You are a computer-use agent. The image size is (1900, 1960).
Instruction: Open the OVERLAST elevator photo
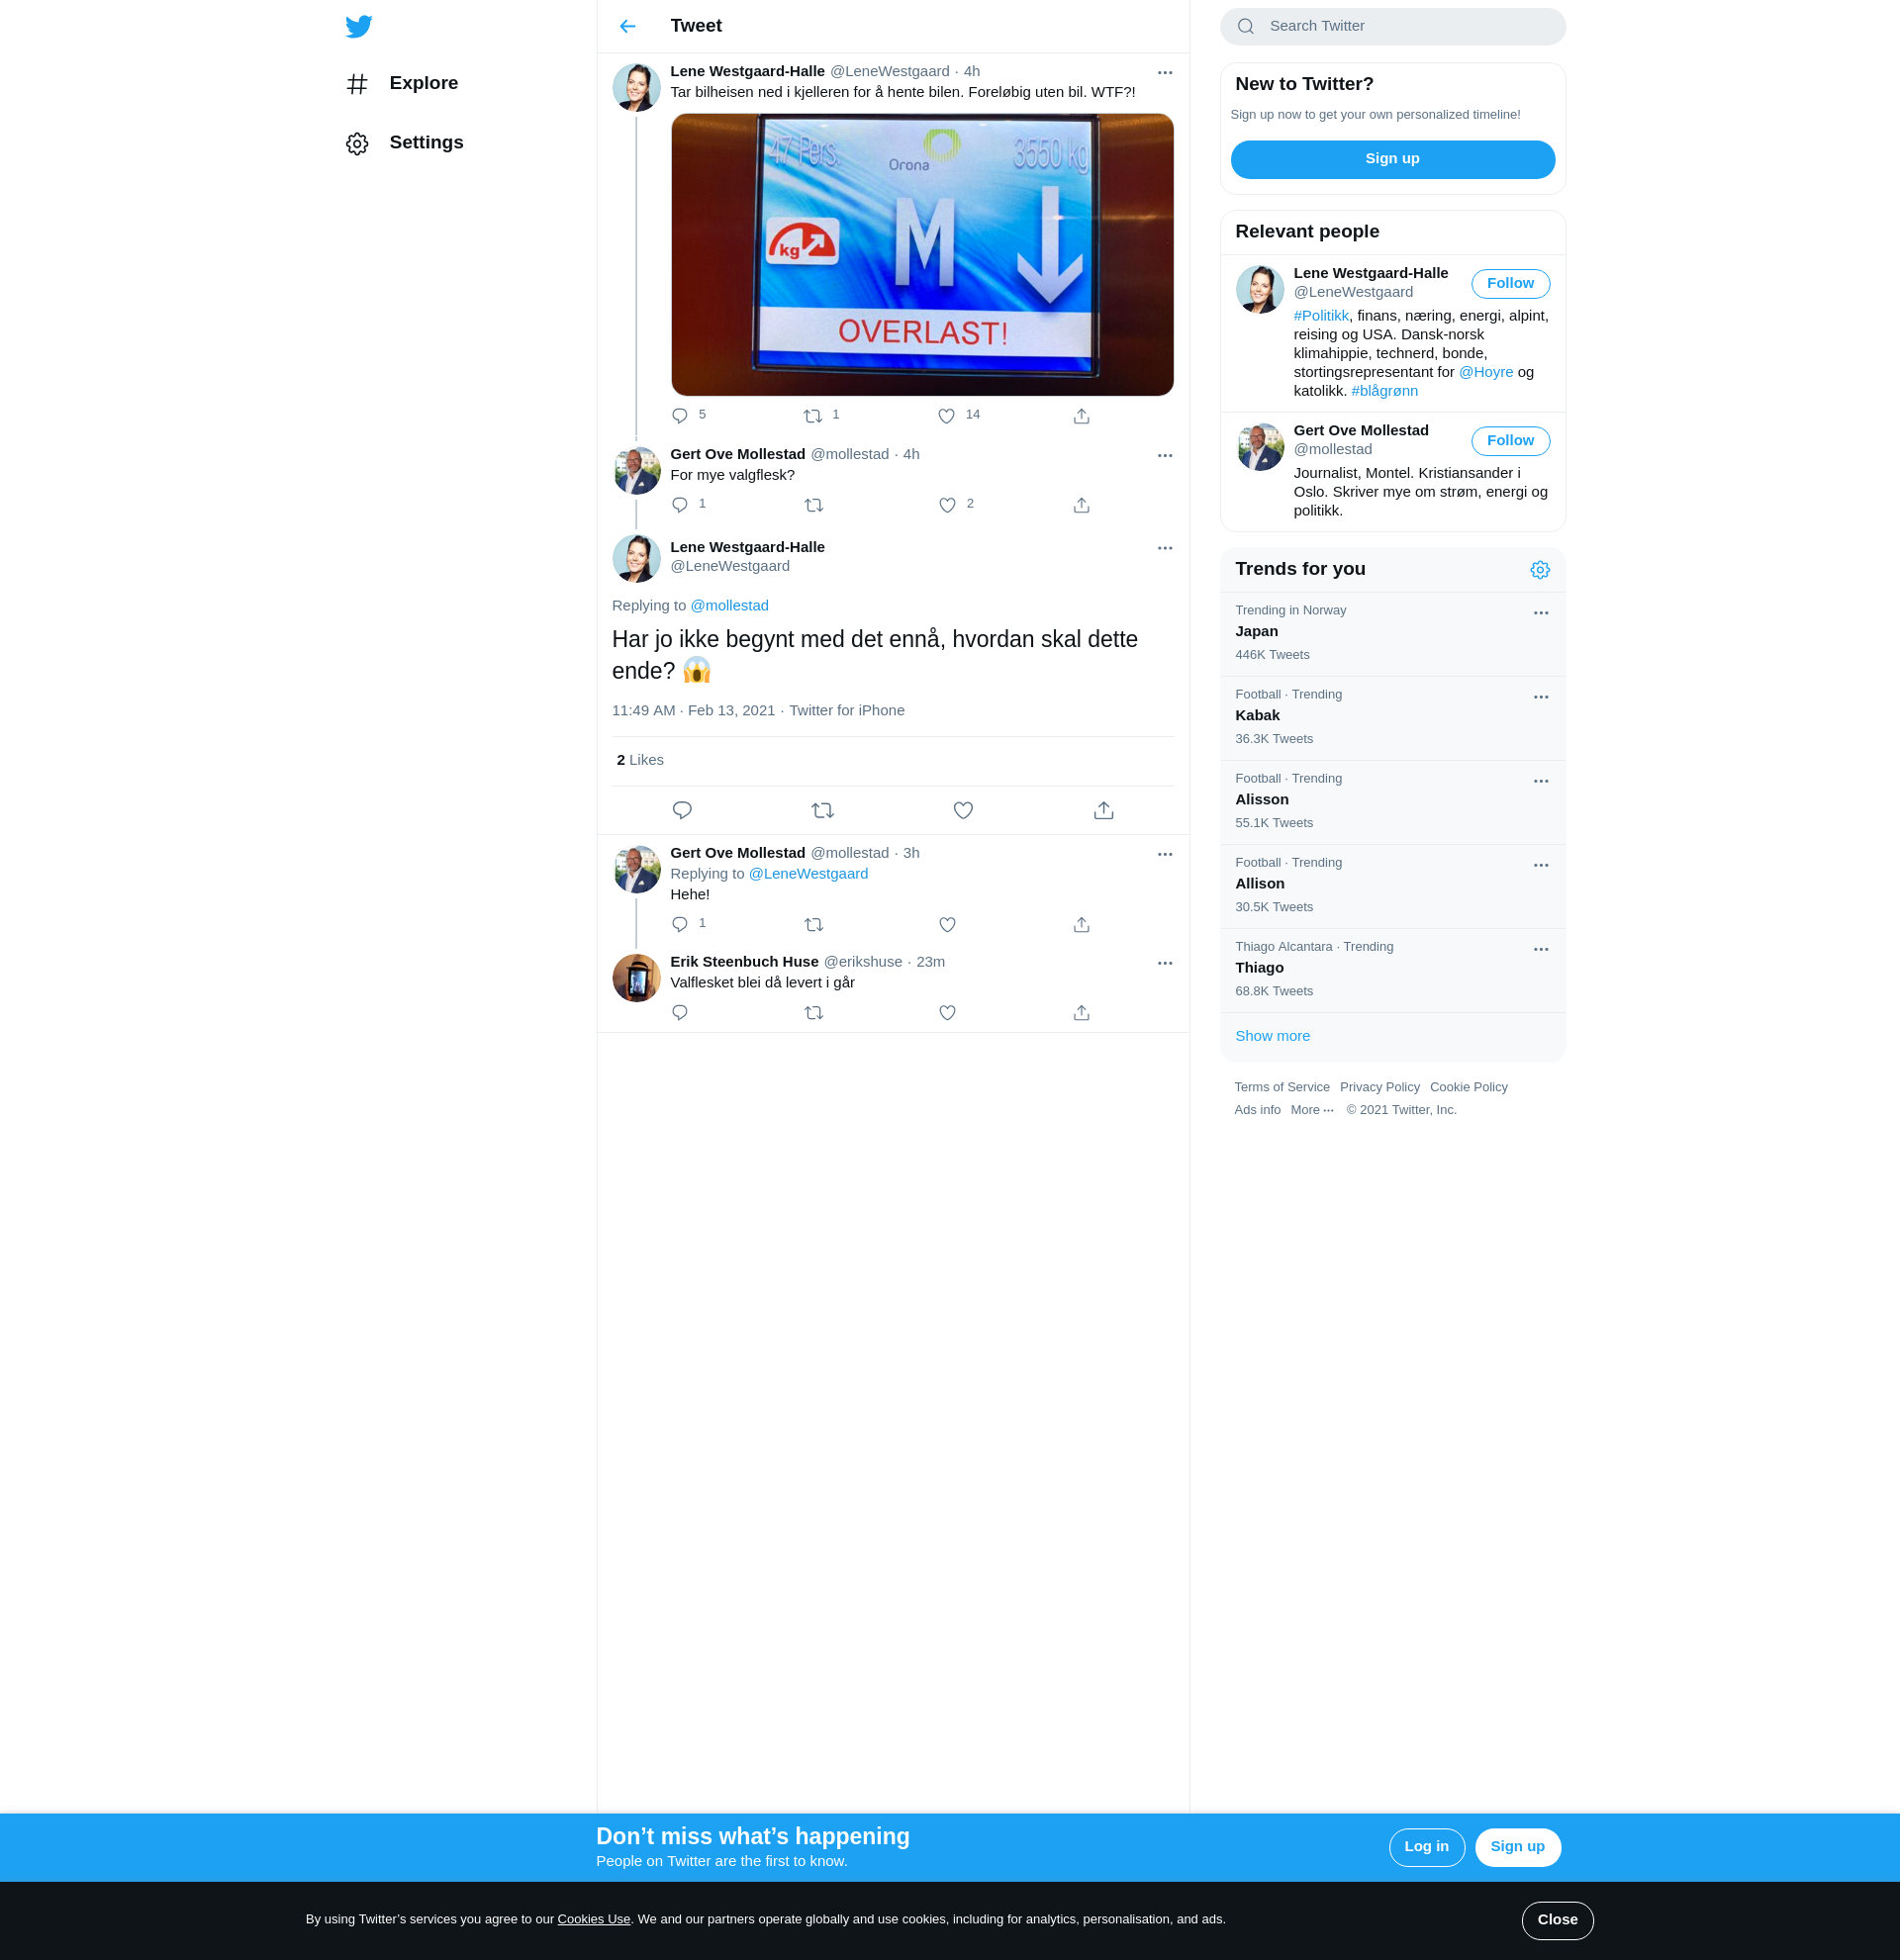point(922,255)
